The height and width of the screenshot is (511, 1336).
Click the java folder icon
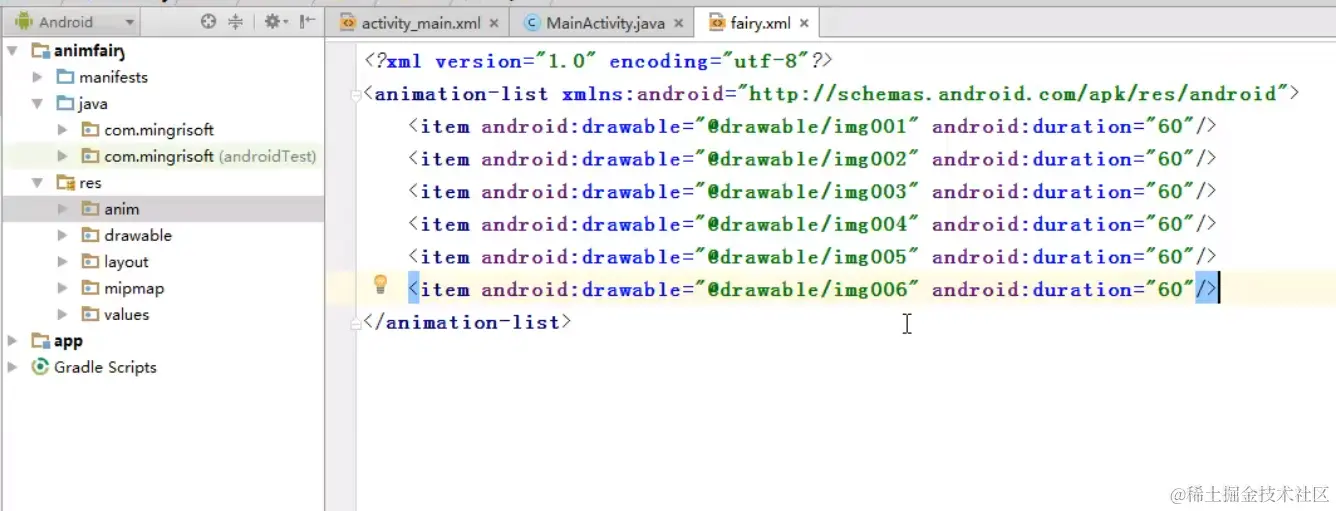(x=65, y=103)
